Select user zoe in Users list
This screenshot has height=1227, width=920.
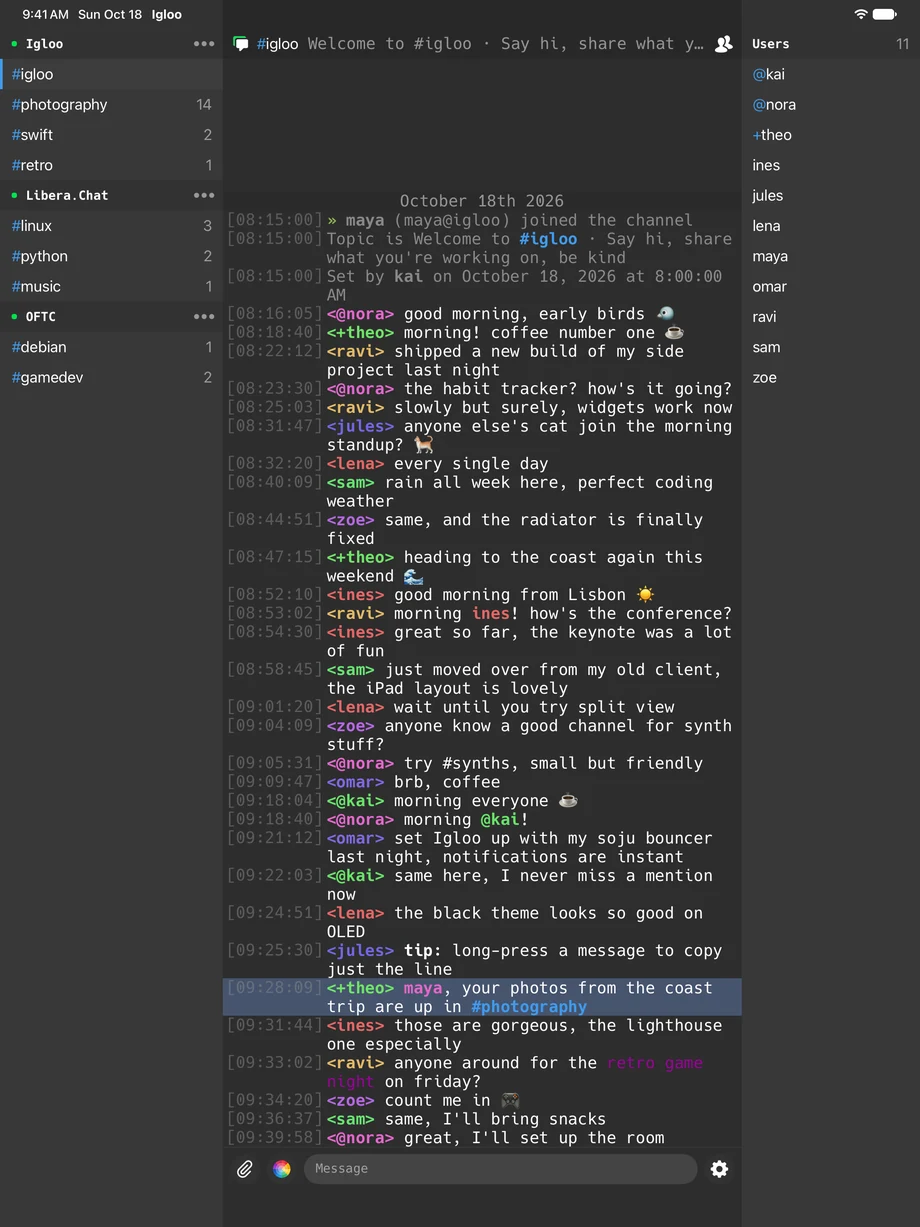click(x=831, y=377)
